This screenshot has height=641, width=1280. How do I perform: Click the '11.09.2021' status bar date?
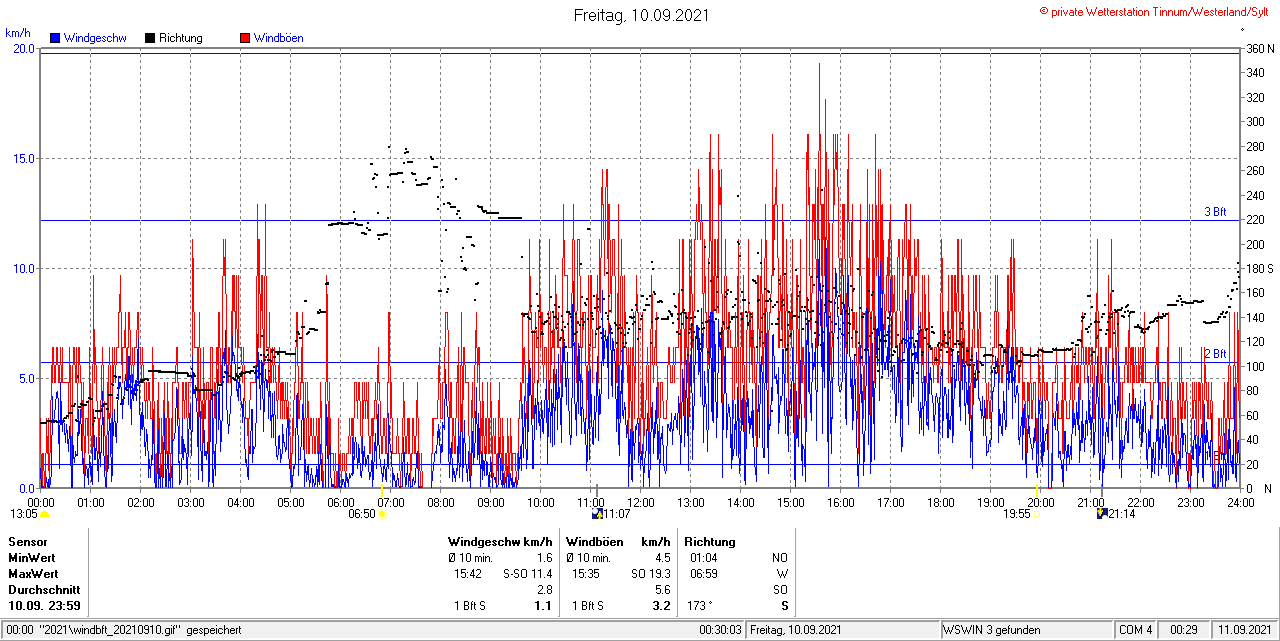point(1243,630)
